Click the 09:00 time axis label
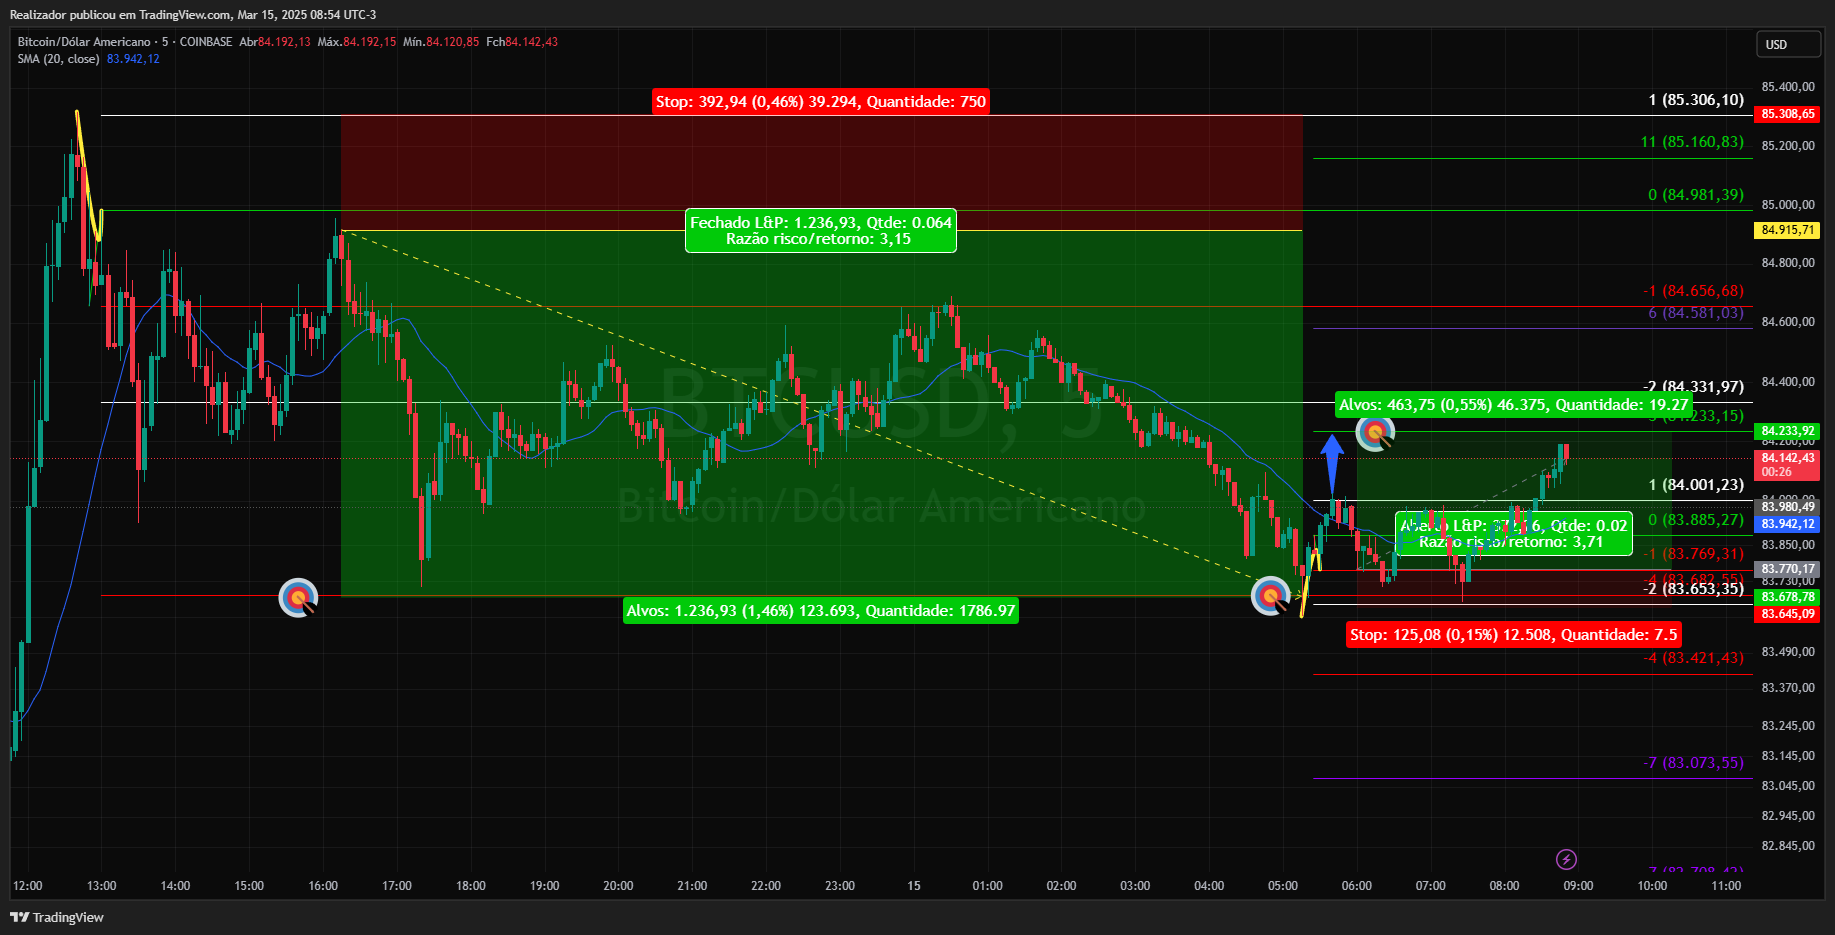 [x=1578, y=886]
